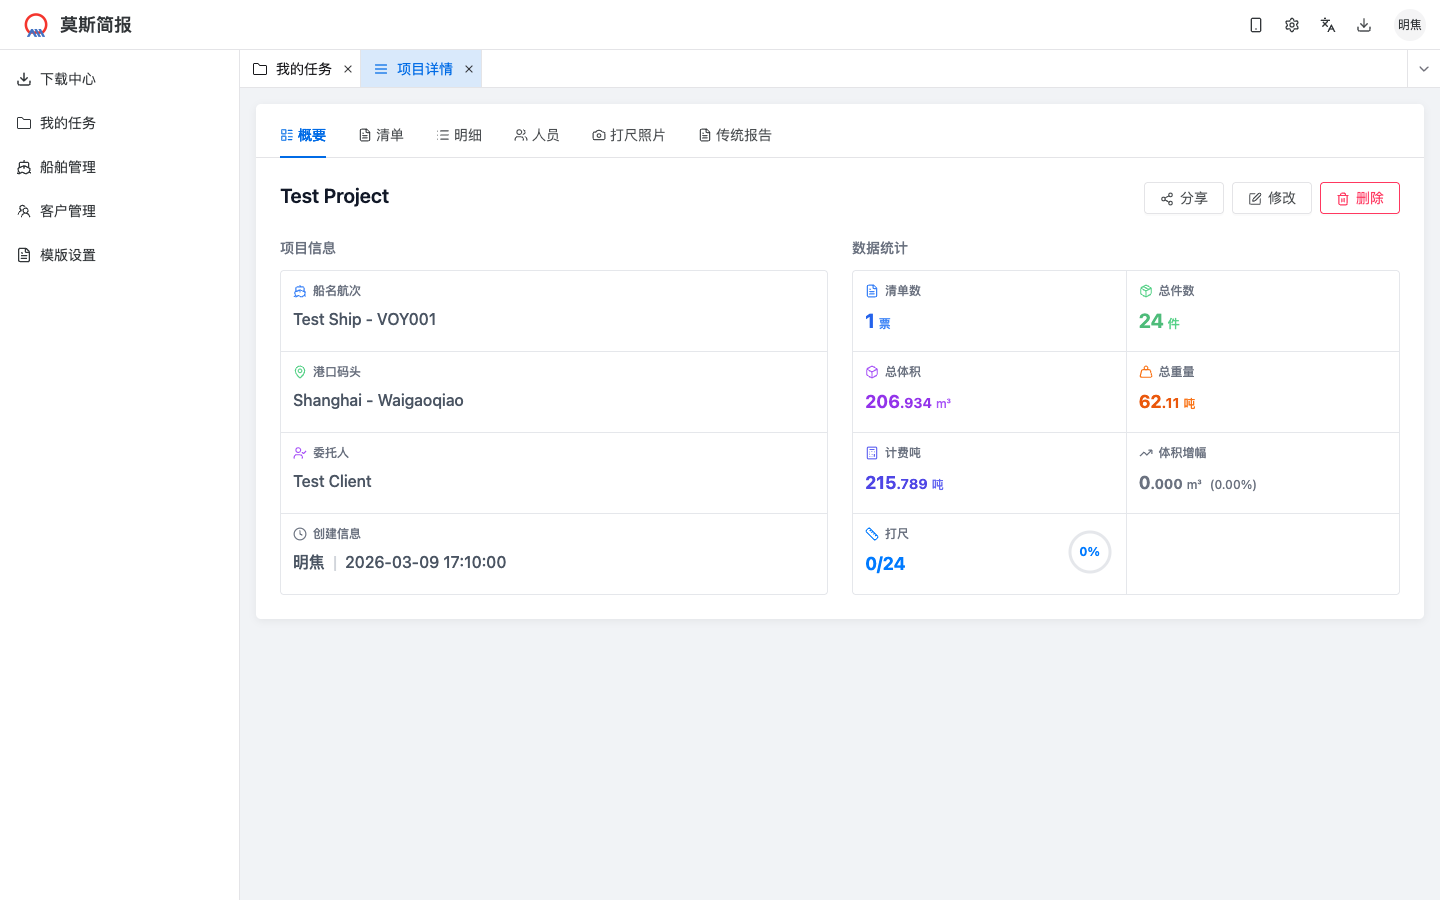Click the 0% circular progress indicator

1090,552
